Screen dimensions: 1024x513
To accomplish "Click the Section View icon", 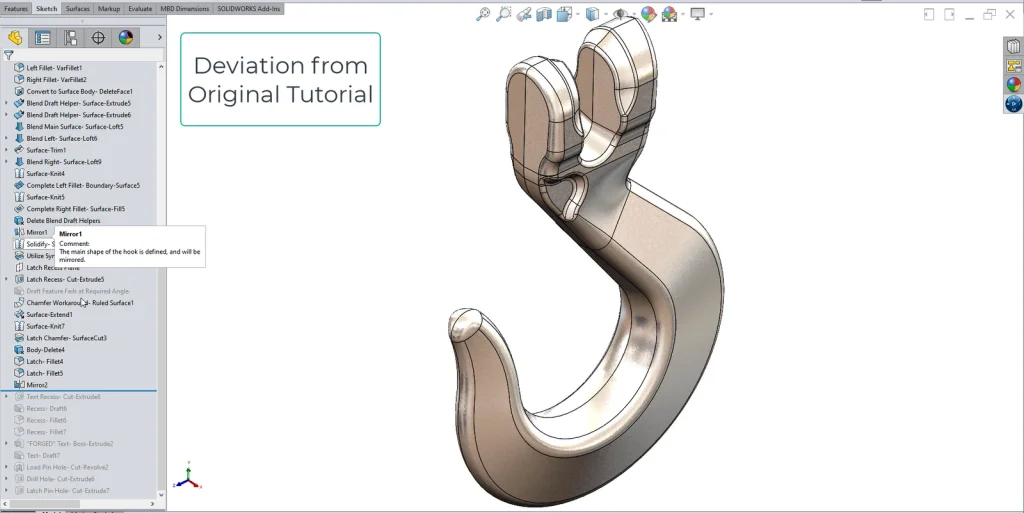I will [x=545, y=14].
